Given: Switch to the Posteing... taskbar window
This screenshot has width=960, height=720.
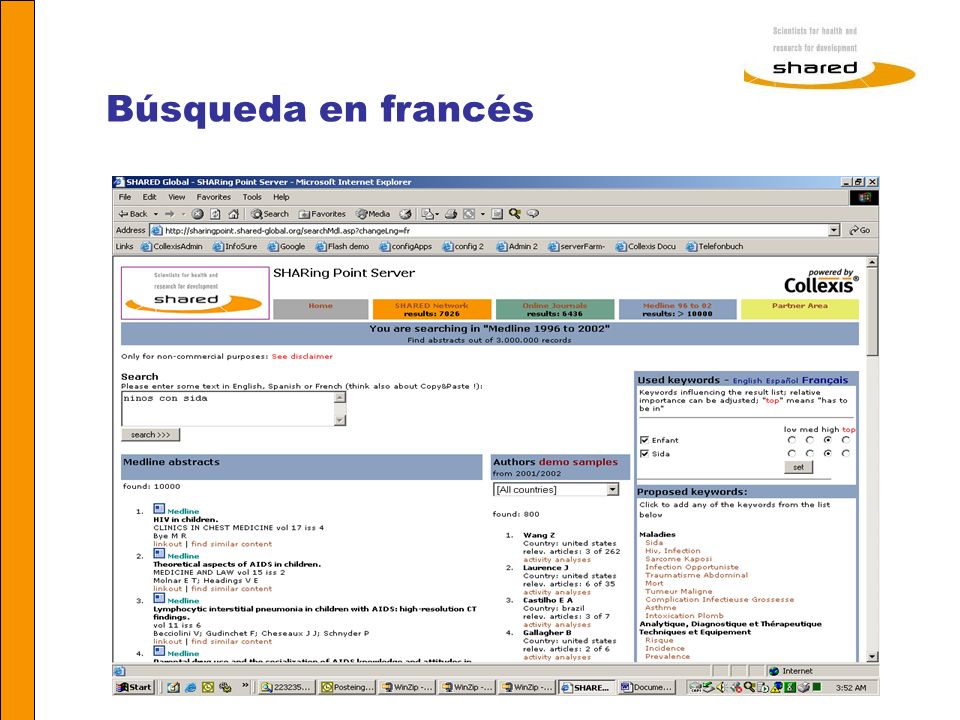Looking at the screenshot, I should 348,687.
